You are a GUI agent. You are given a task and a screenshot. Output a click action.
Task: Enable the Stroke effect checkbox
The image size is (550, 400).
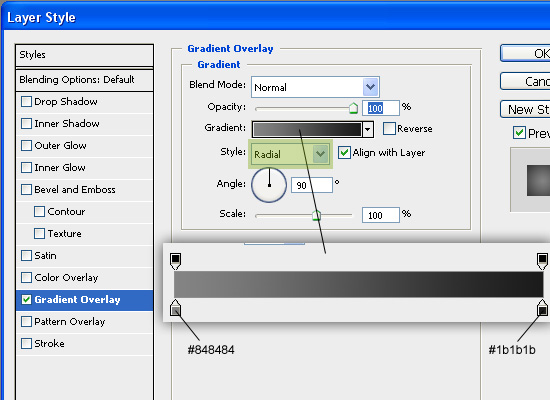26,344
